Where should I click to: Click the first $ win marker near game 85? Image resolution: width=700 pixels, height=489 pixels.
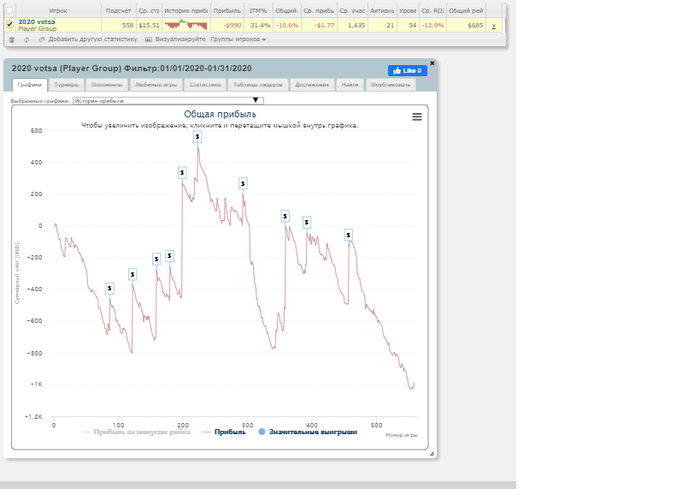(110, 288)
